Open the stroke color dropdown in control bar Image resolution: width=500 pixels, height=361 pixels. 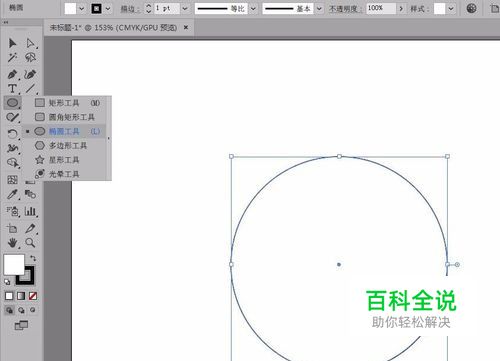coord(108,9)
